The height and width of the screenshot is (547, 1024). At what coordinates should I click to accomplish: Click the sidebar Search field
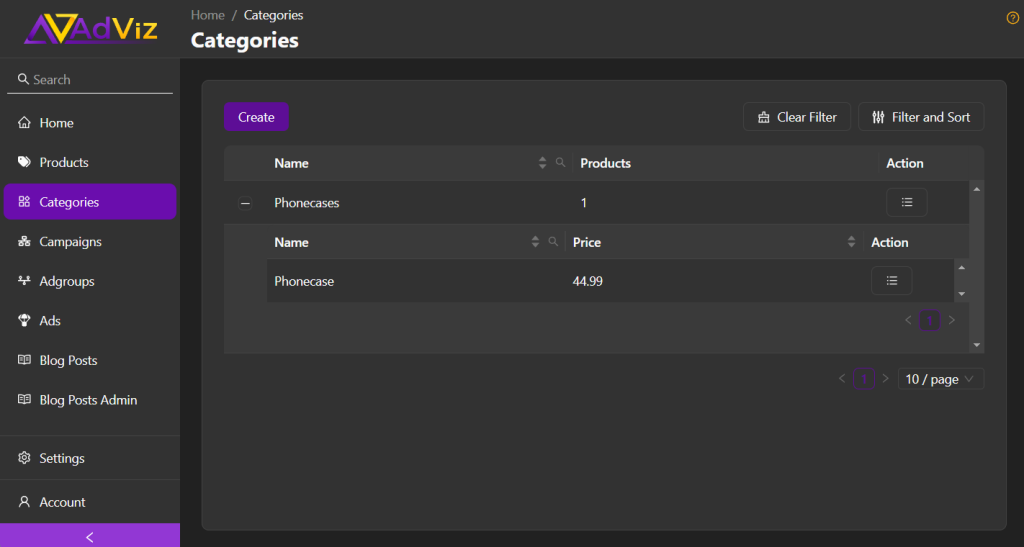click(90, 79)
